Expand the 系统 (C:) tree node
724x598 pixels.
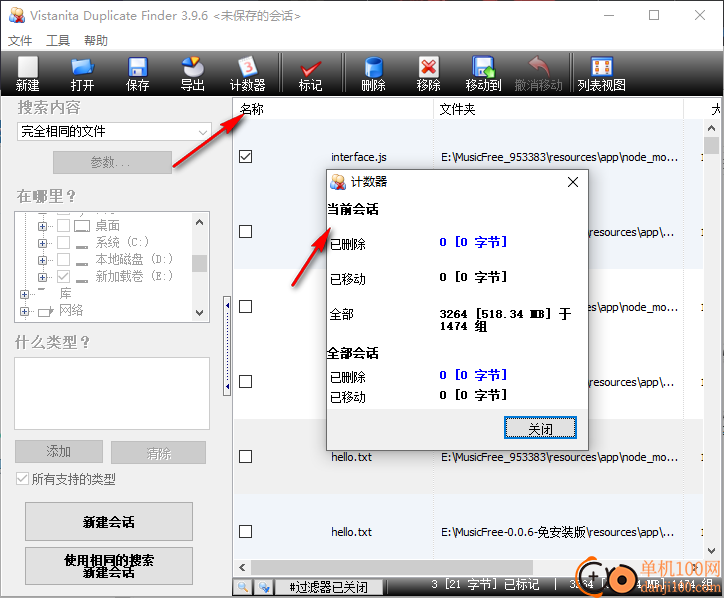[x=42, y=243]
